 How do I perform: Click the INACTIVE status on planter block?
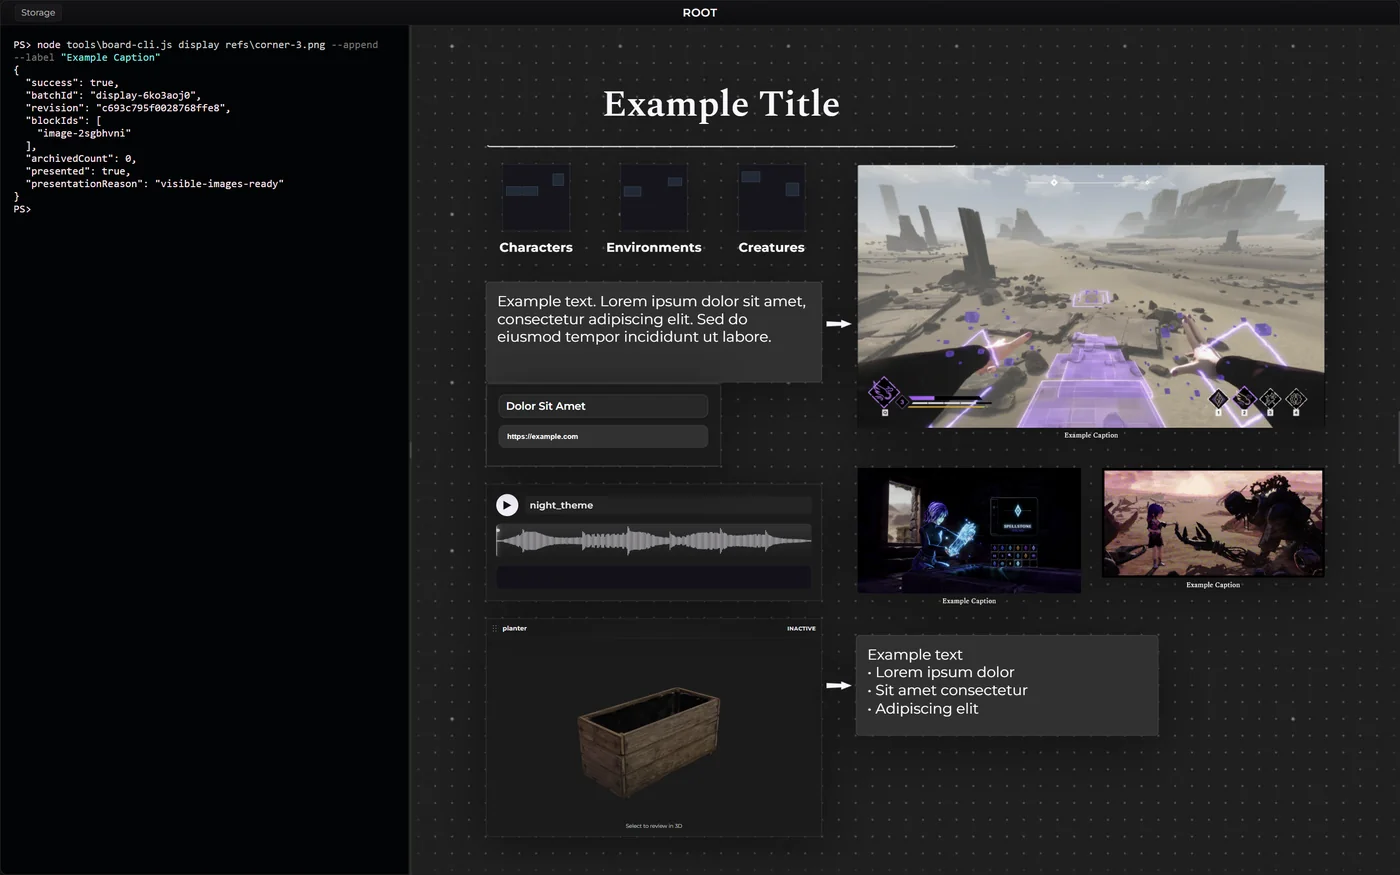(x=801, y=628)
